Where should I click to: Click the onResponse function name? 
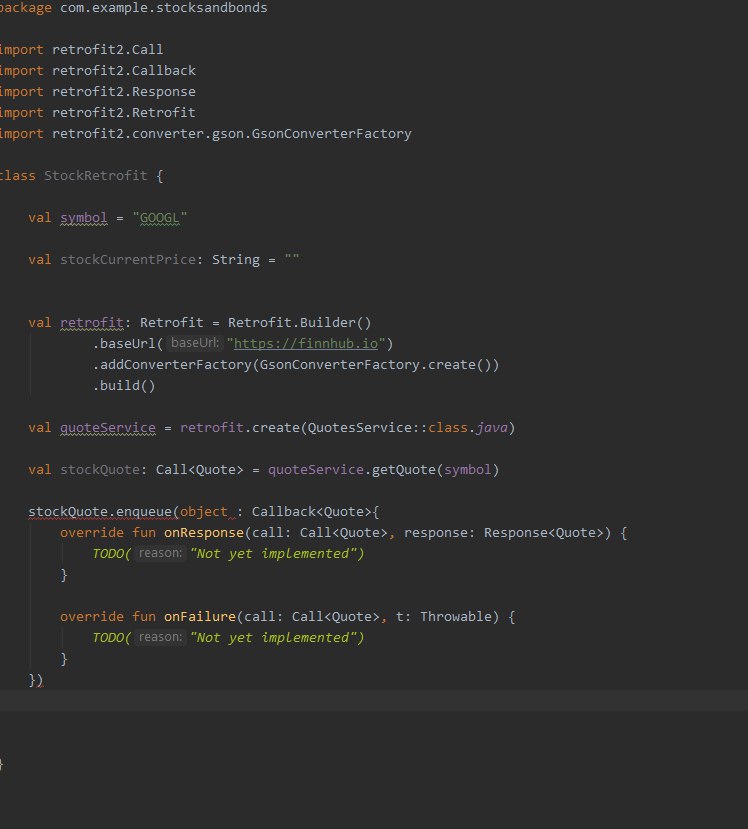pos(204,533)
